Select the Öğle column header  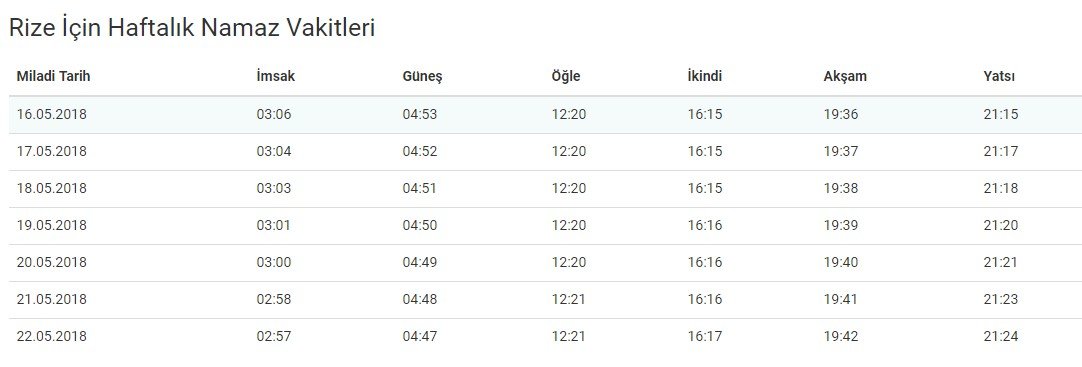566,77
